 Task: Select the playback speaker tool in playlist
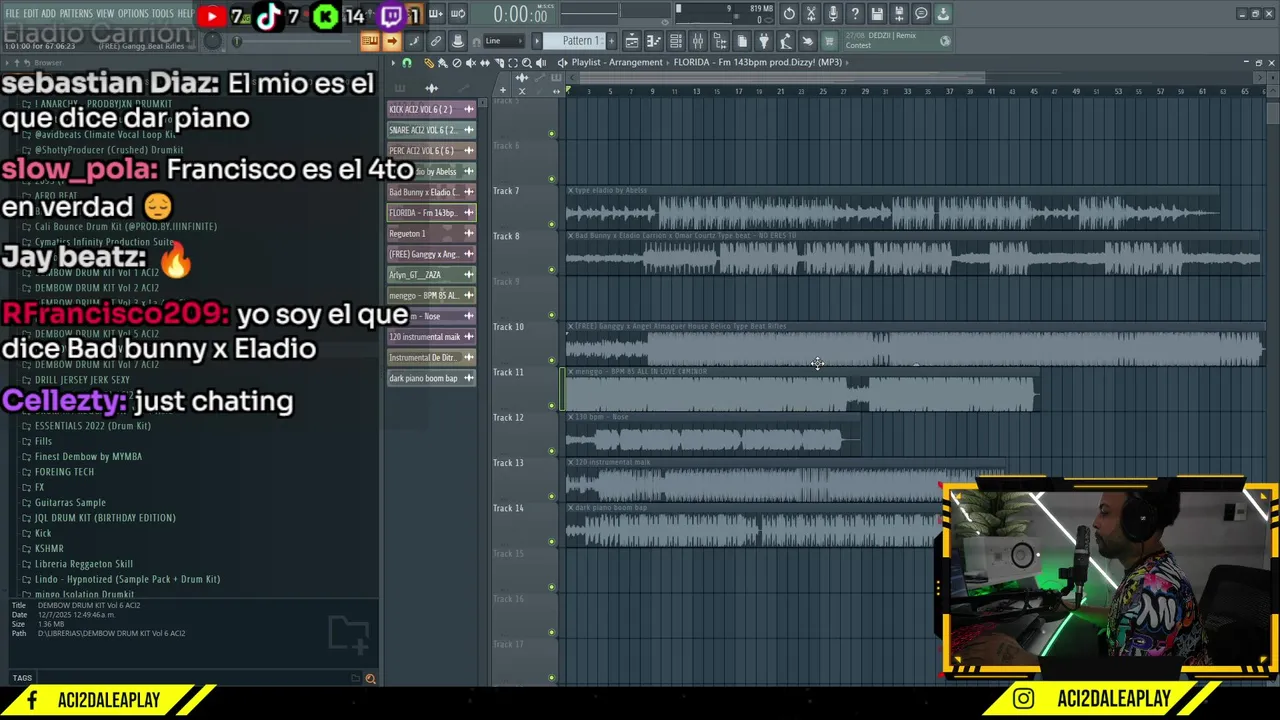541,62
